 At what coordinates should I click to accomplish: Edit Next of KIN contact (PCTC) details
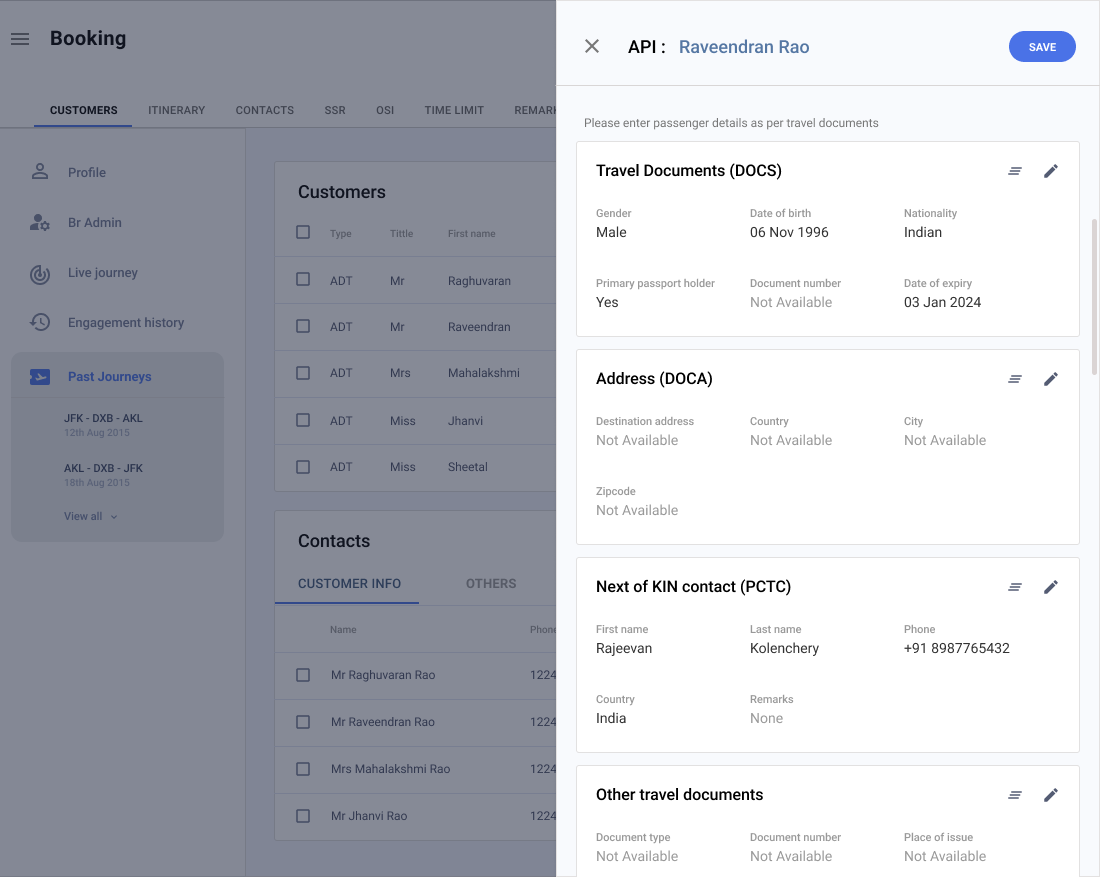coord(1050,587)
